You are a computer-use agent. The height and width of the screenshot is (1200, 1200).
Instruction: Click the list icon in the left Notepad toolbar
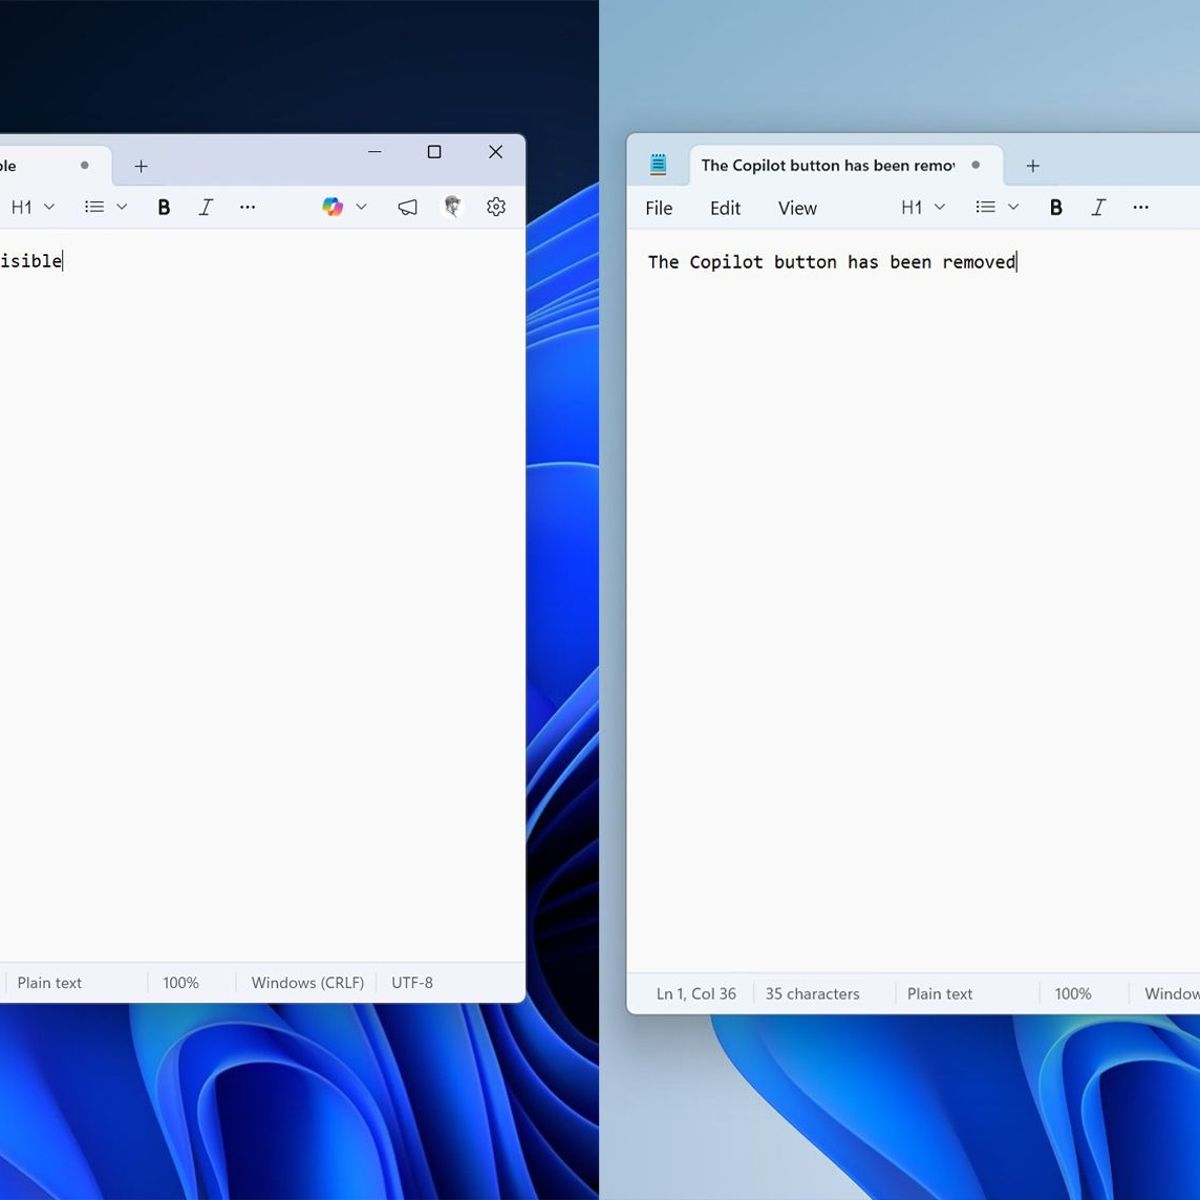click(x=94, y=207)
